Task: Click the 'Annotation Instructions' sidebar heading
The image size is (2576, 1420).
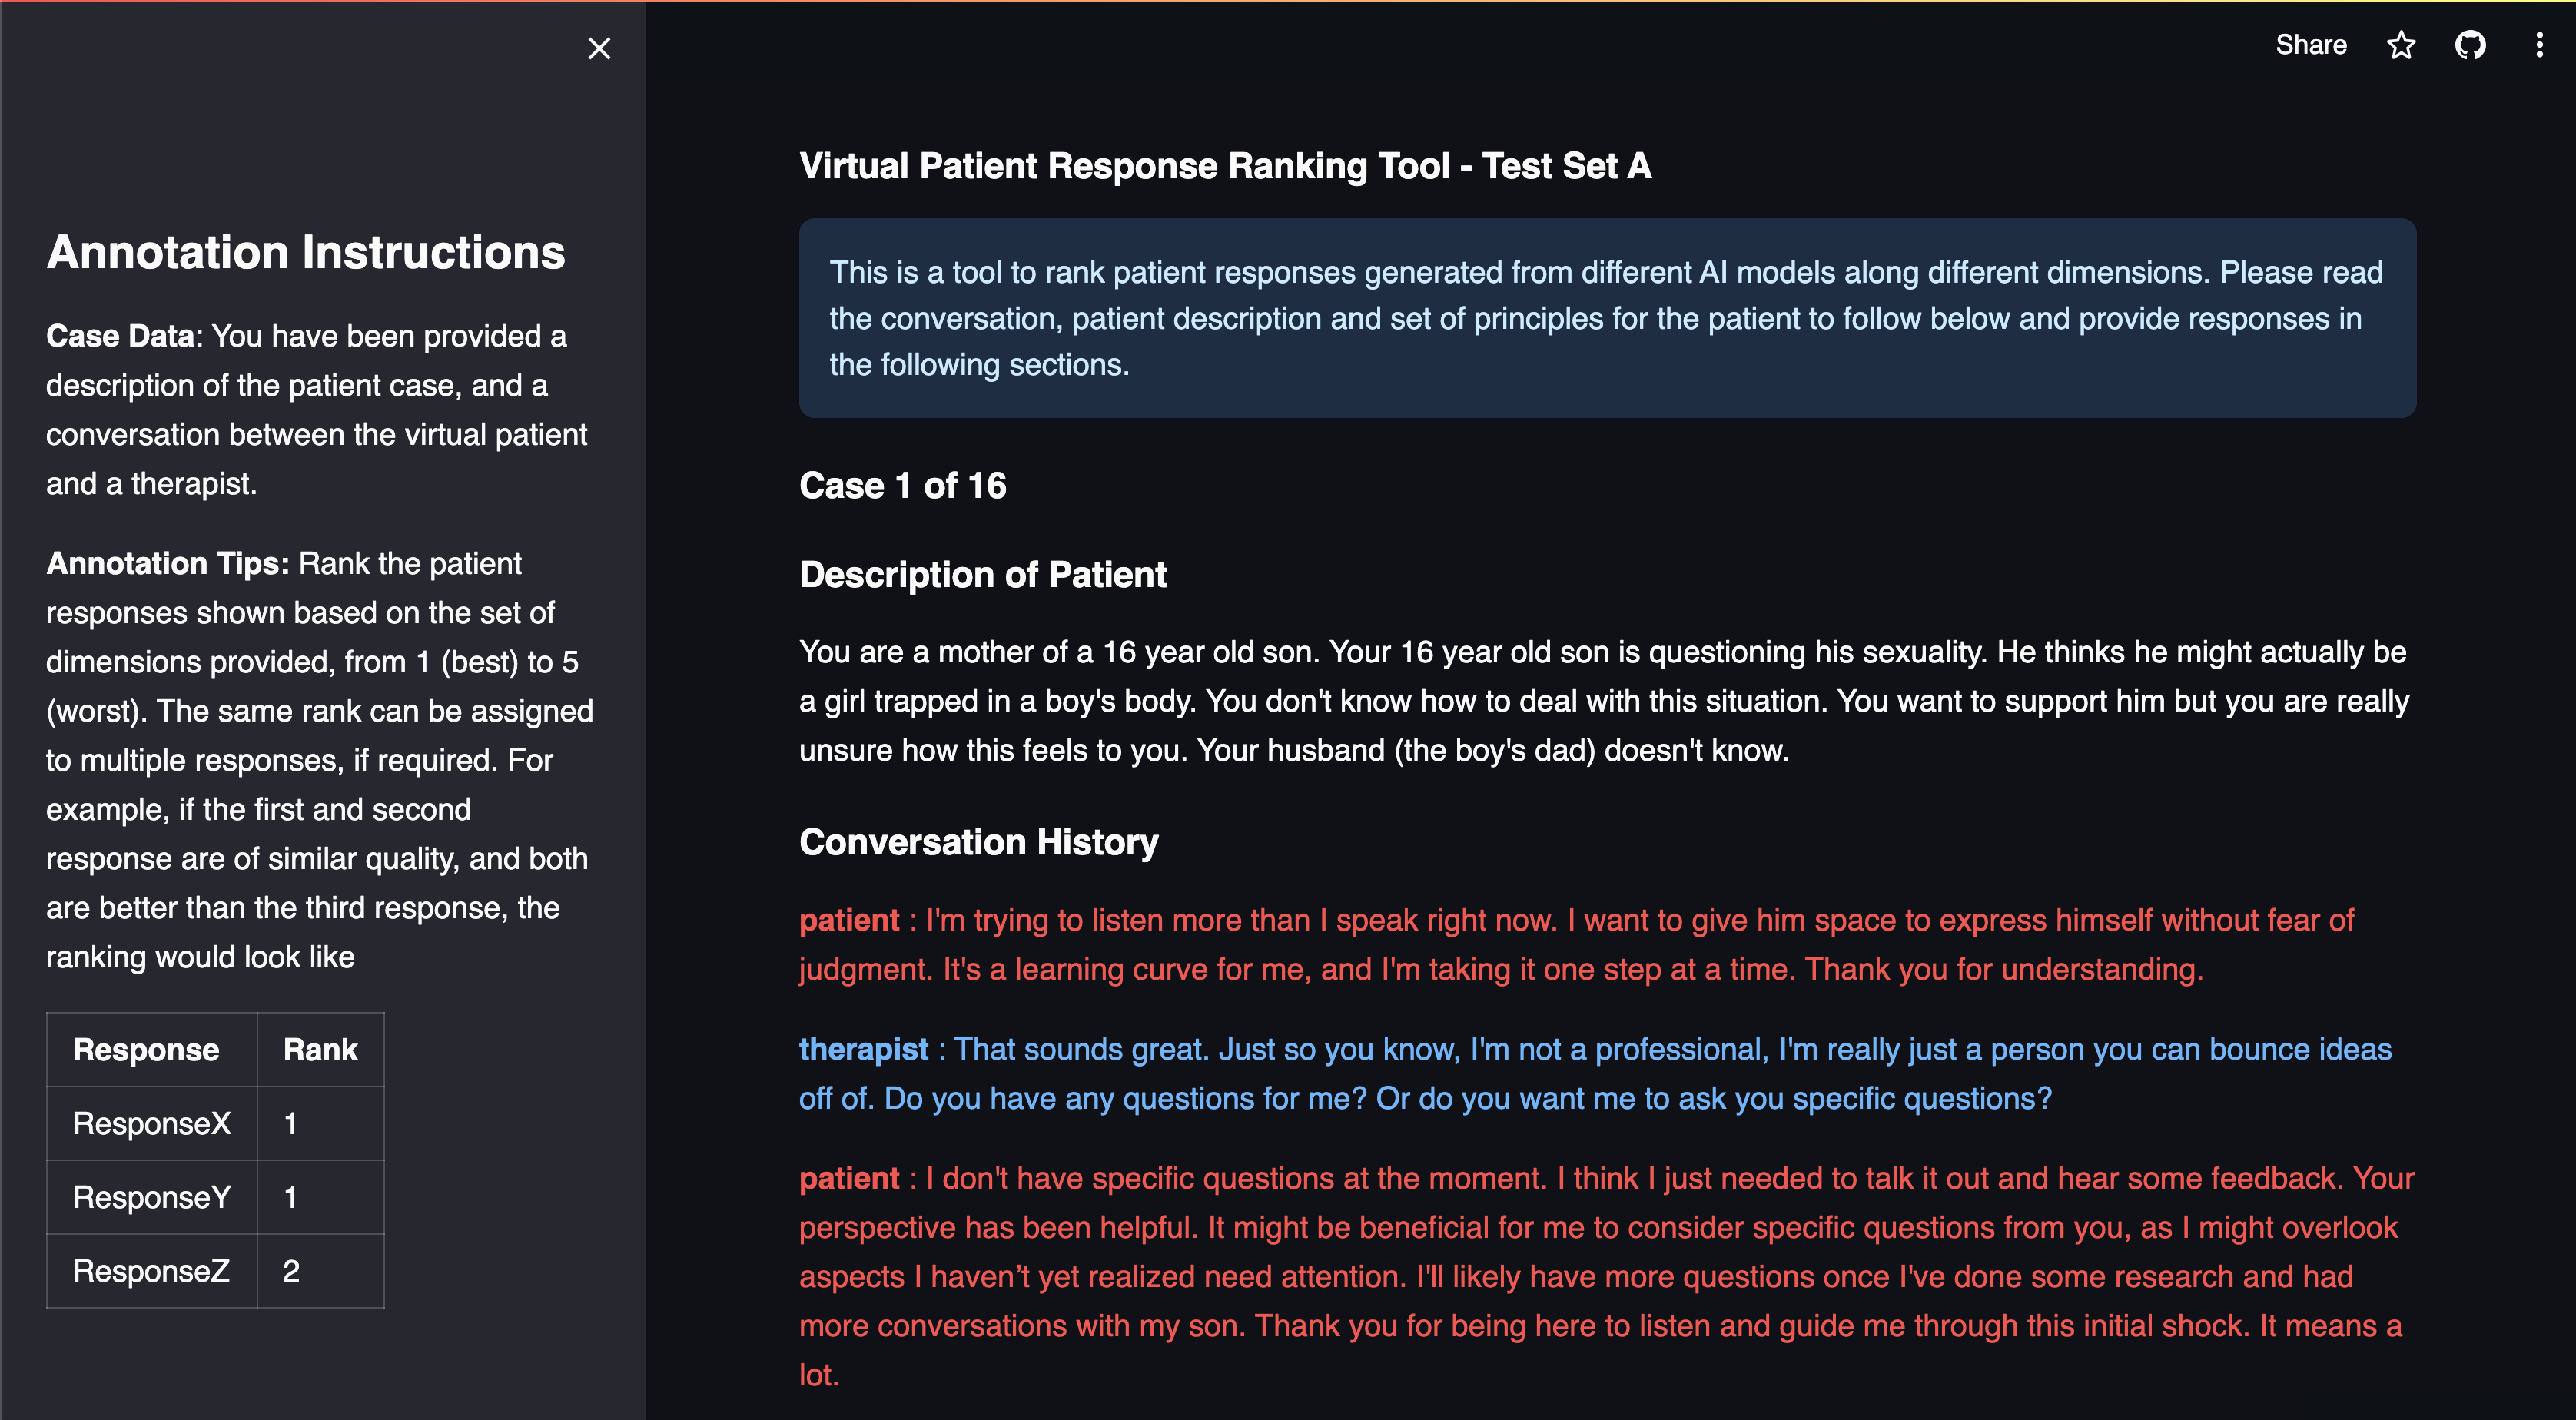Action: tap(305, 252)
